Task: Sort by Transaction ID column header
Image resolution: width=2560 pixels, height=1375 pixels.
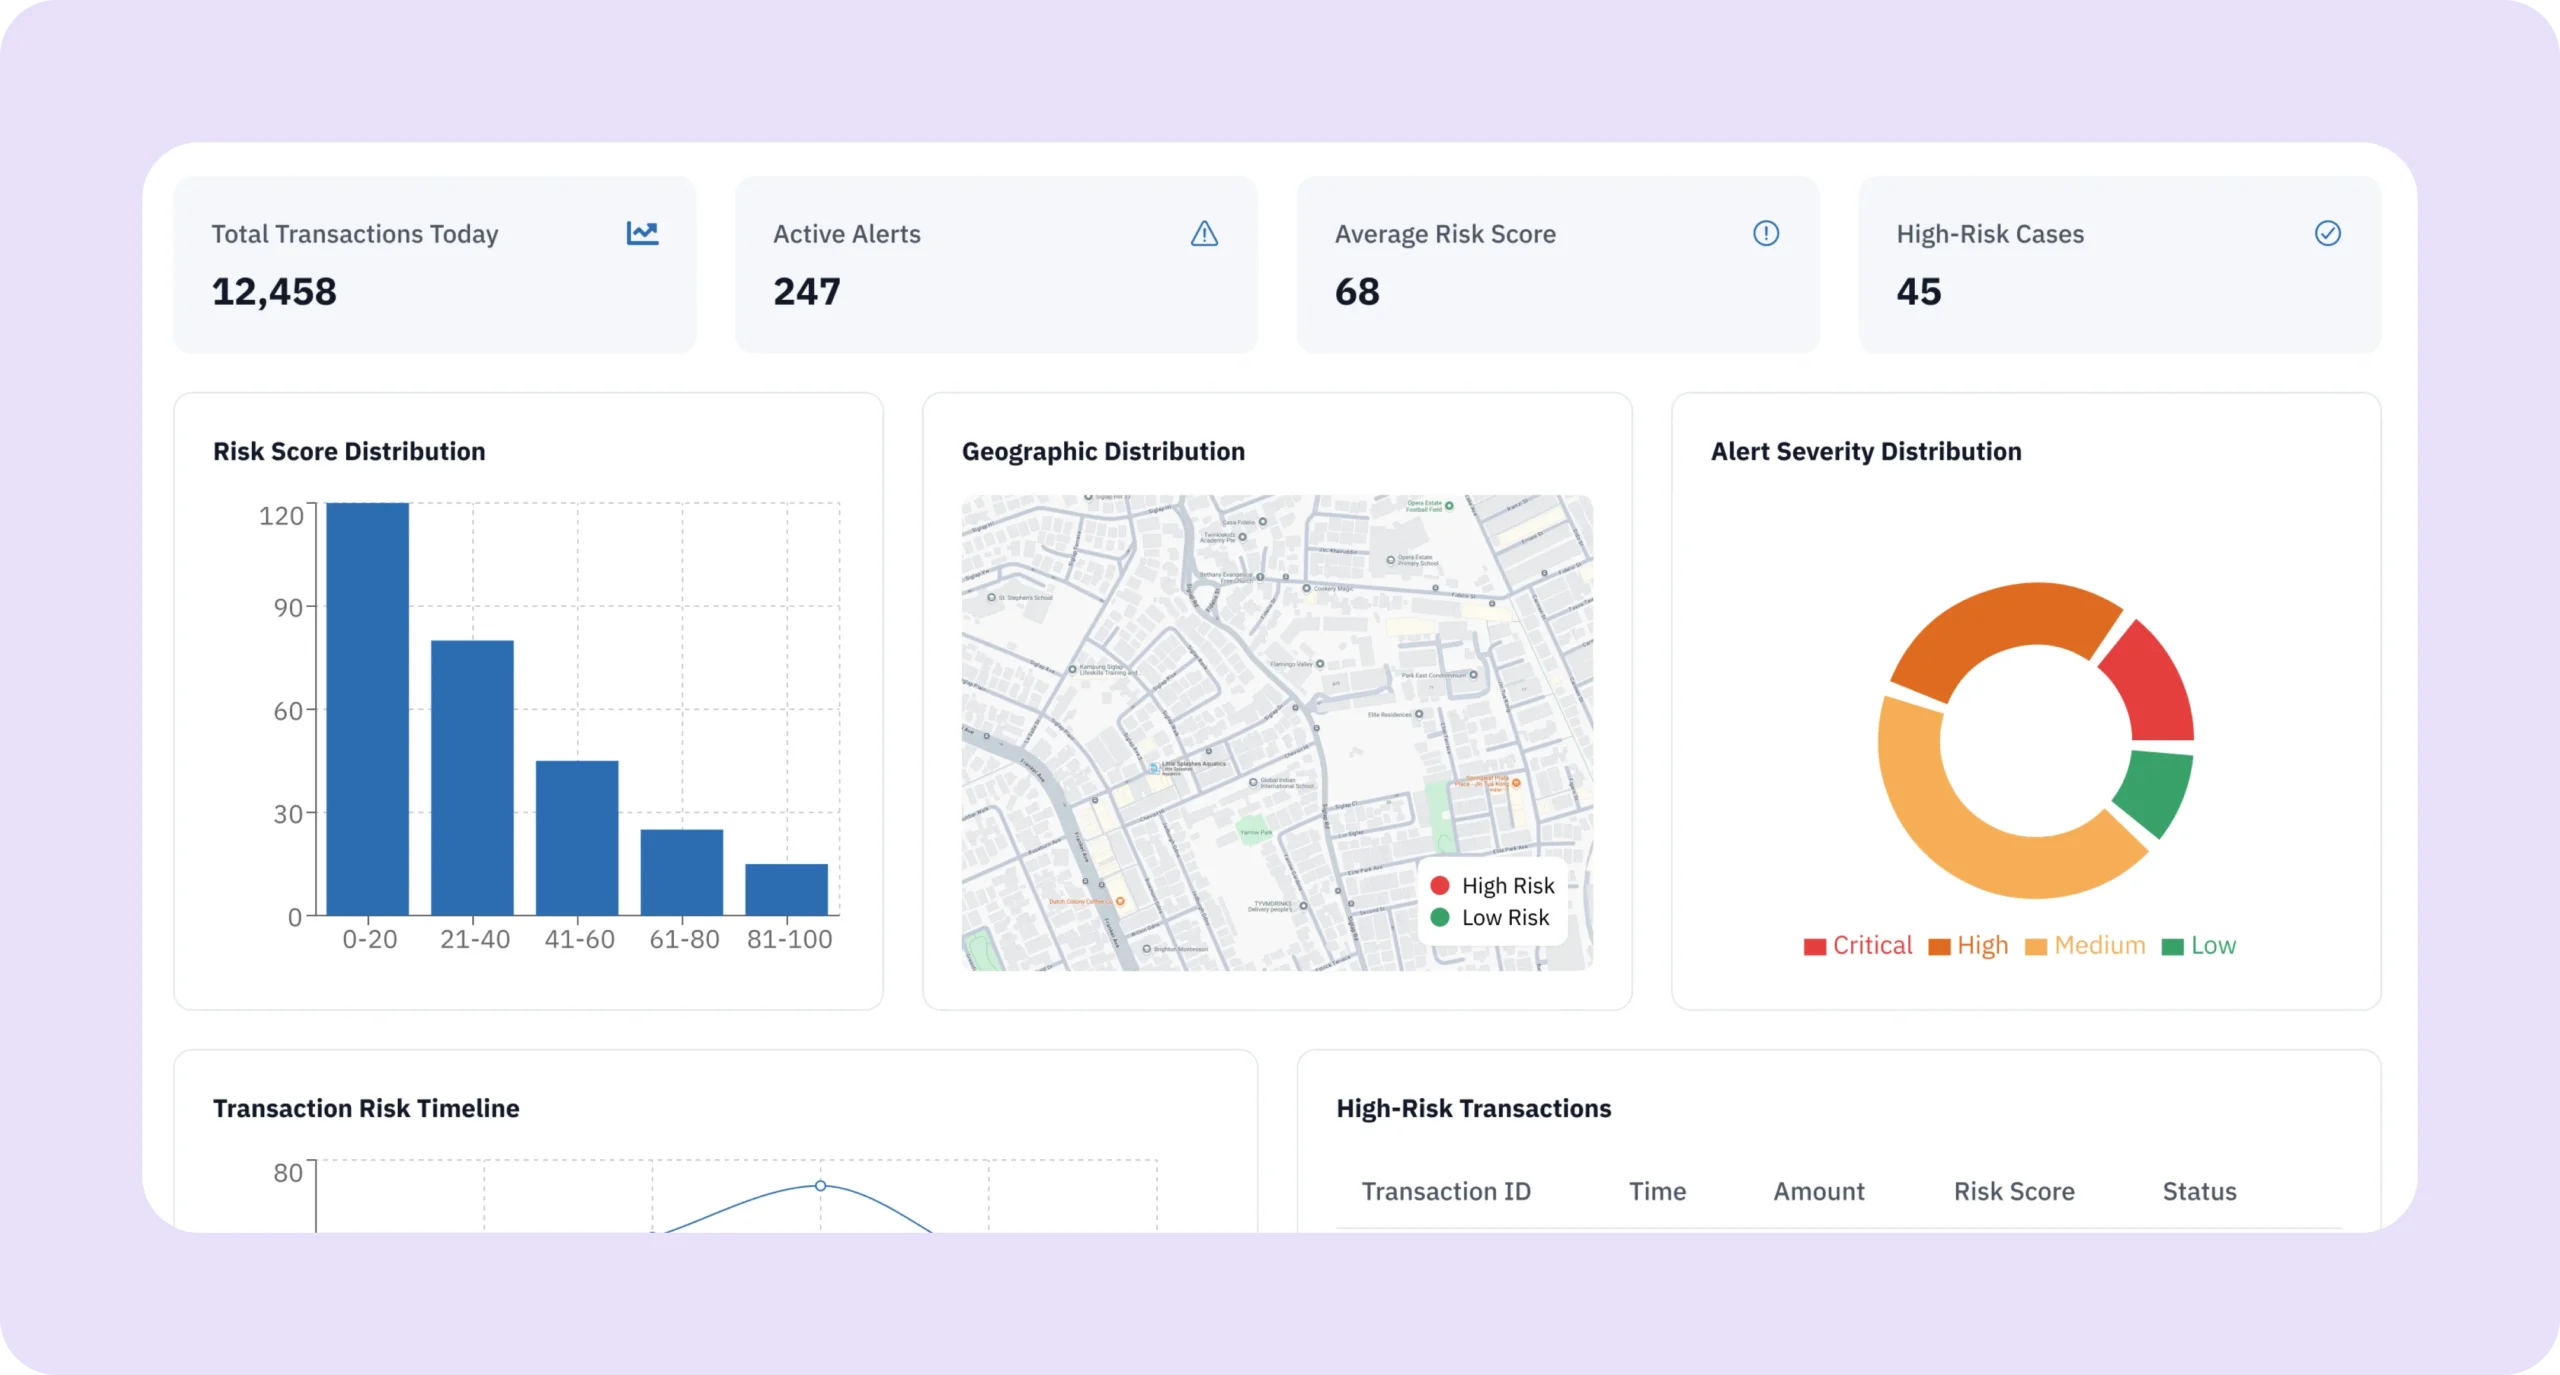Action: pos(1445,1191)
